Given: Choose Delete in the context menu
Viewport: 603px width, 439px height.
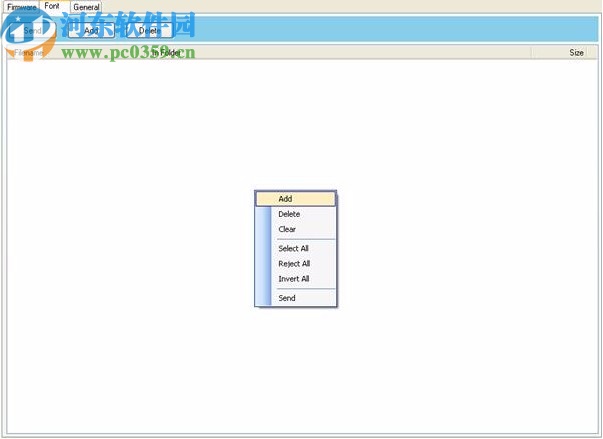Looking at the screenshot, I should (296, 214).
